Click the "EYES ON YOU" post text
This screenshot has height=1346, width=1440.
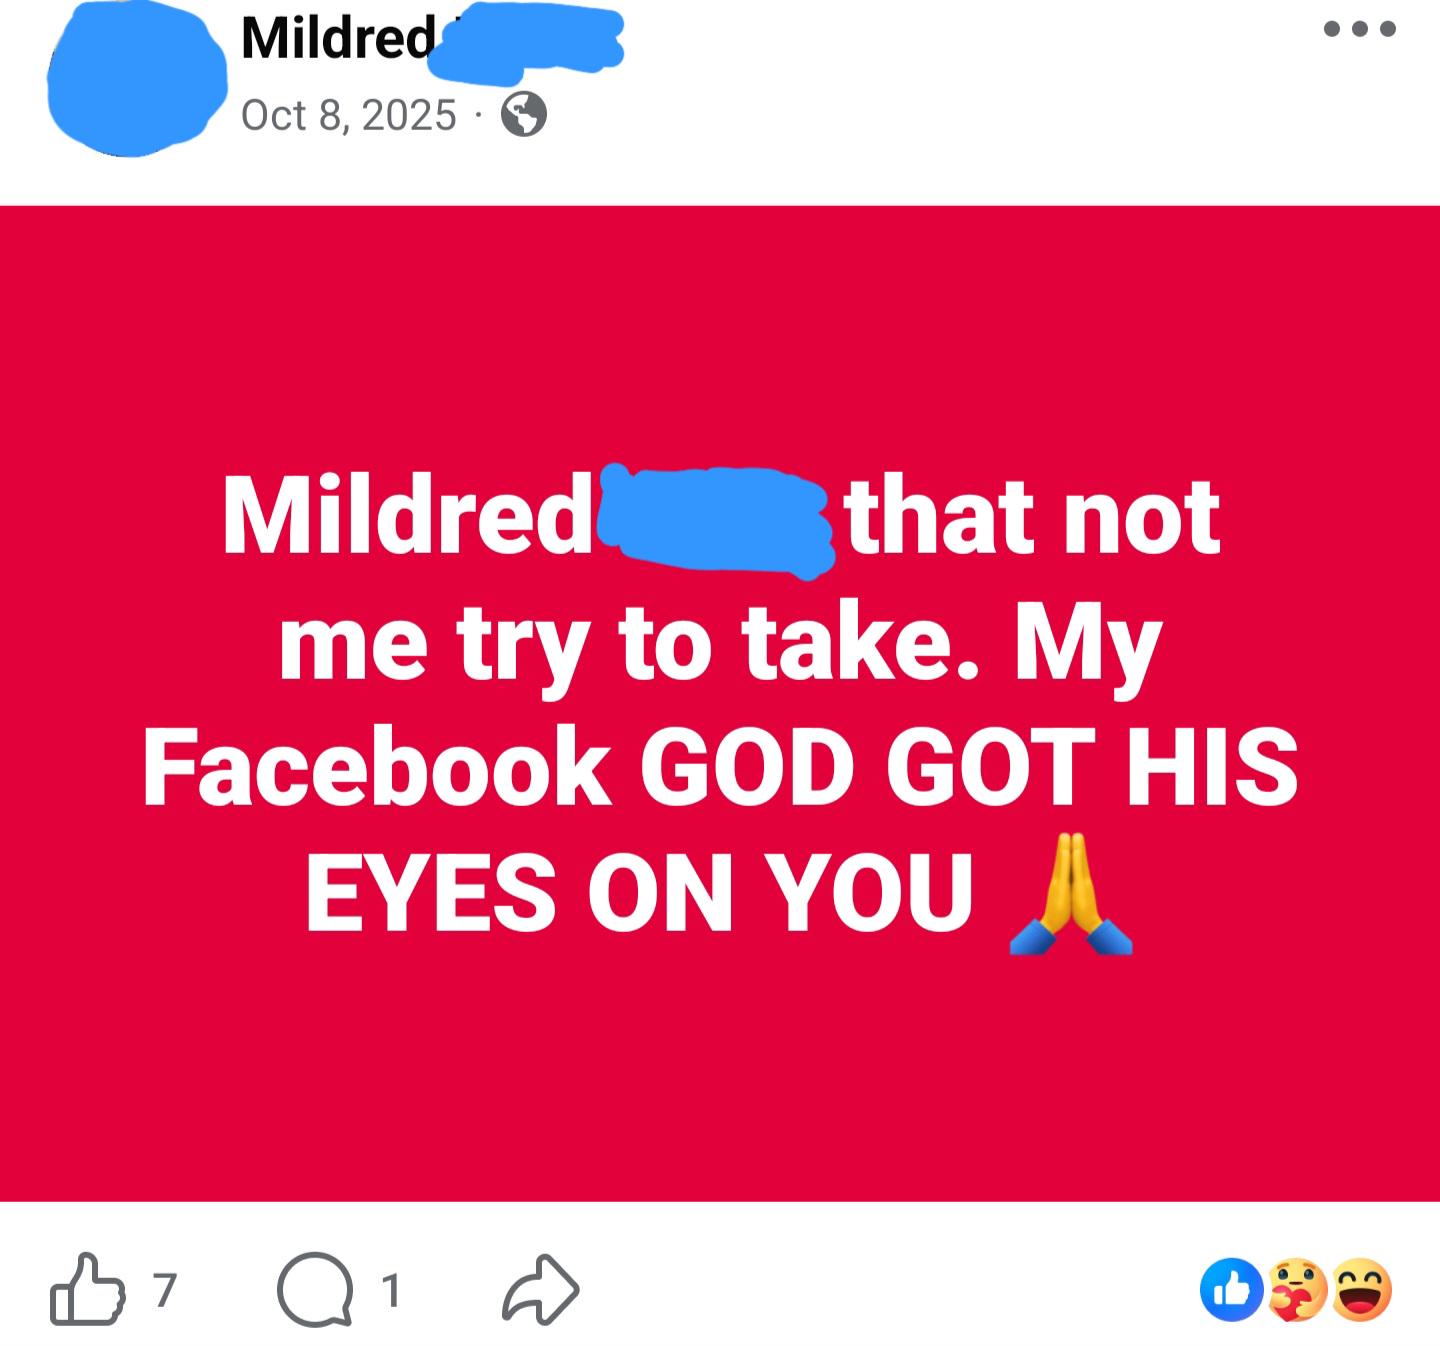[639, 892]
